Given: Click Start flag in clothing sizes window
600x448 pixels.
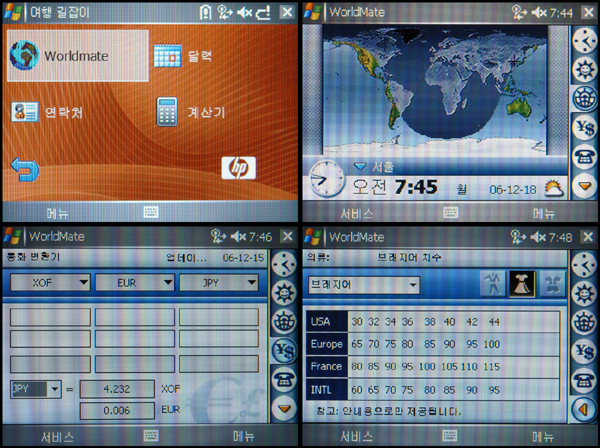Looking at the screenshot, I should click(x=313, y=237).
